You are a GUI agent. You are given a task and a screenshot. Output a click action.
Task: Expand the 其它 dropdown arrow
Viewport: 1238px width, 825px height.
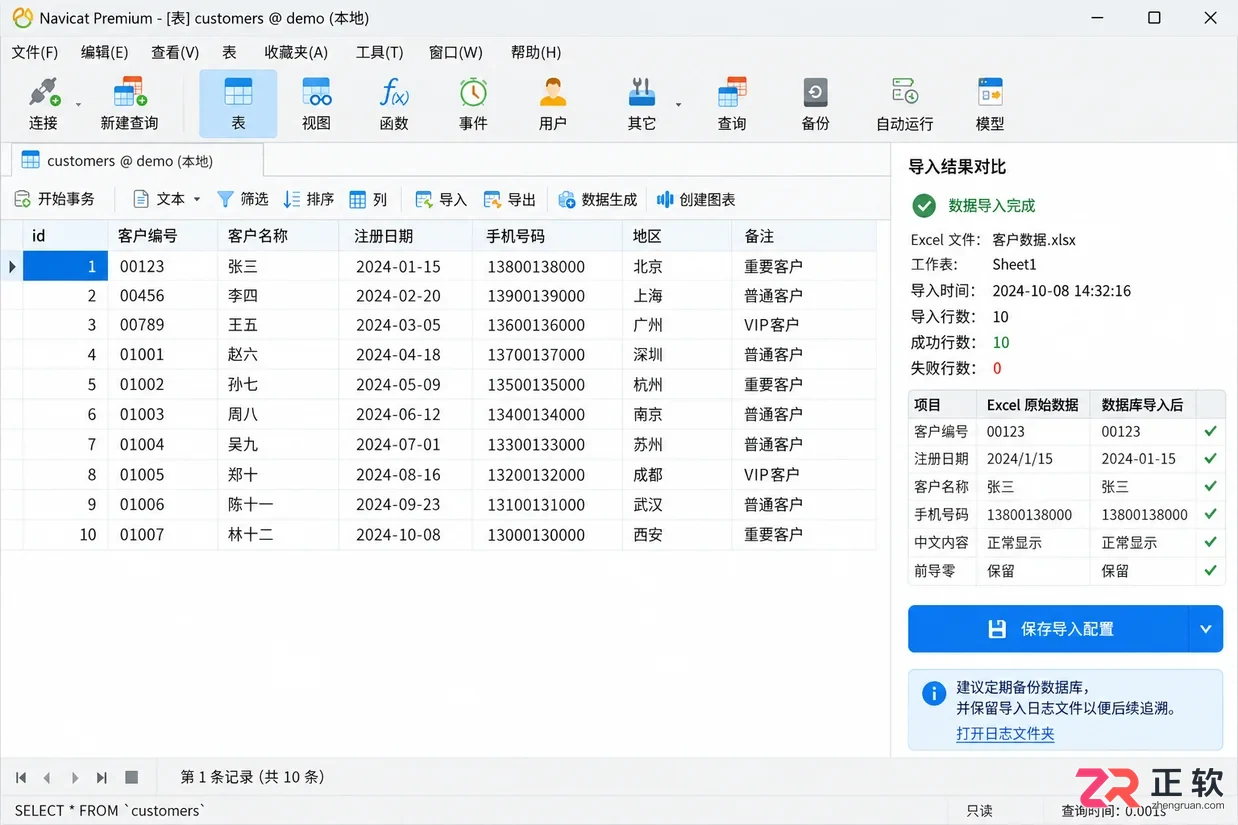pyautogui.click(x=678, y=104)
